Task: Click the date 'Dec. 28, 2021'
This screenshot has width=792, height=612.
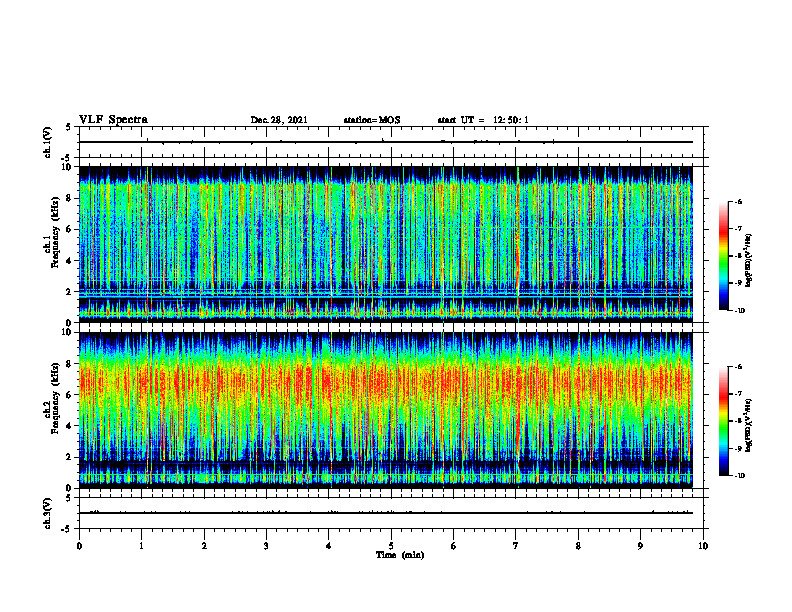Action: pos(279,120)
